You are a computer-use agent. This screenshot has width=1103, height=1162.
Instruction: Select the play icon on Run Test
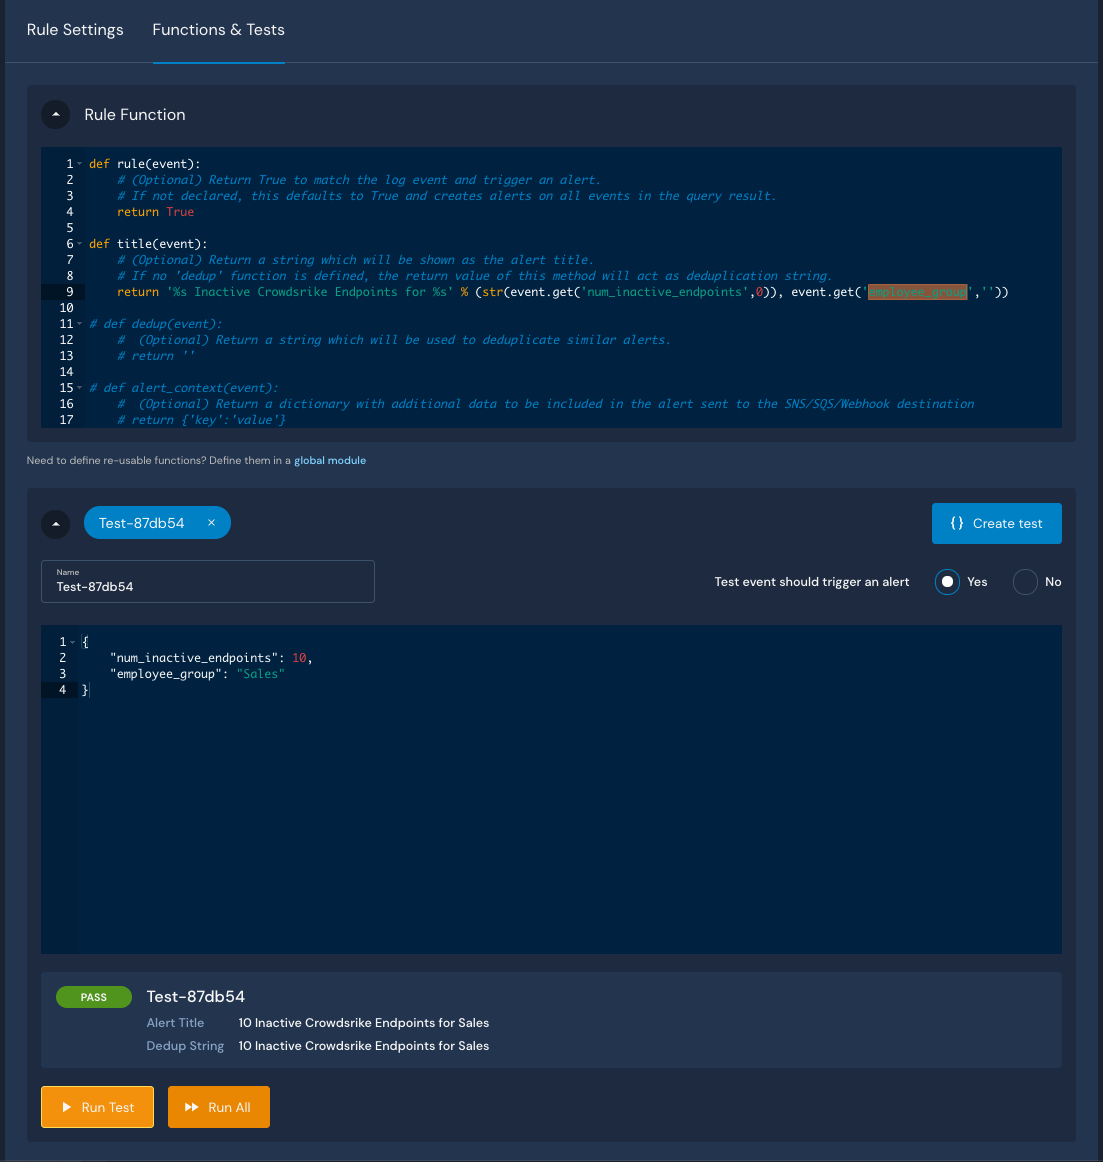pyautogui.click(x=66, y=1107)
